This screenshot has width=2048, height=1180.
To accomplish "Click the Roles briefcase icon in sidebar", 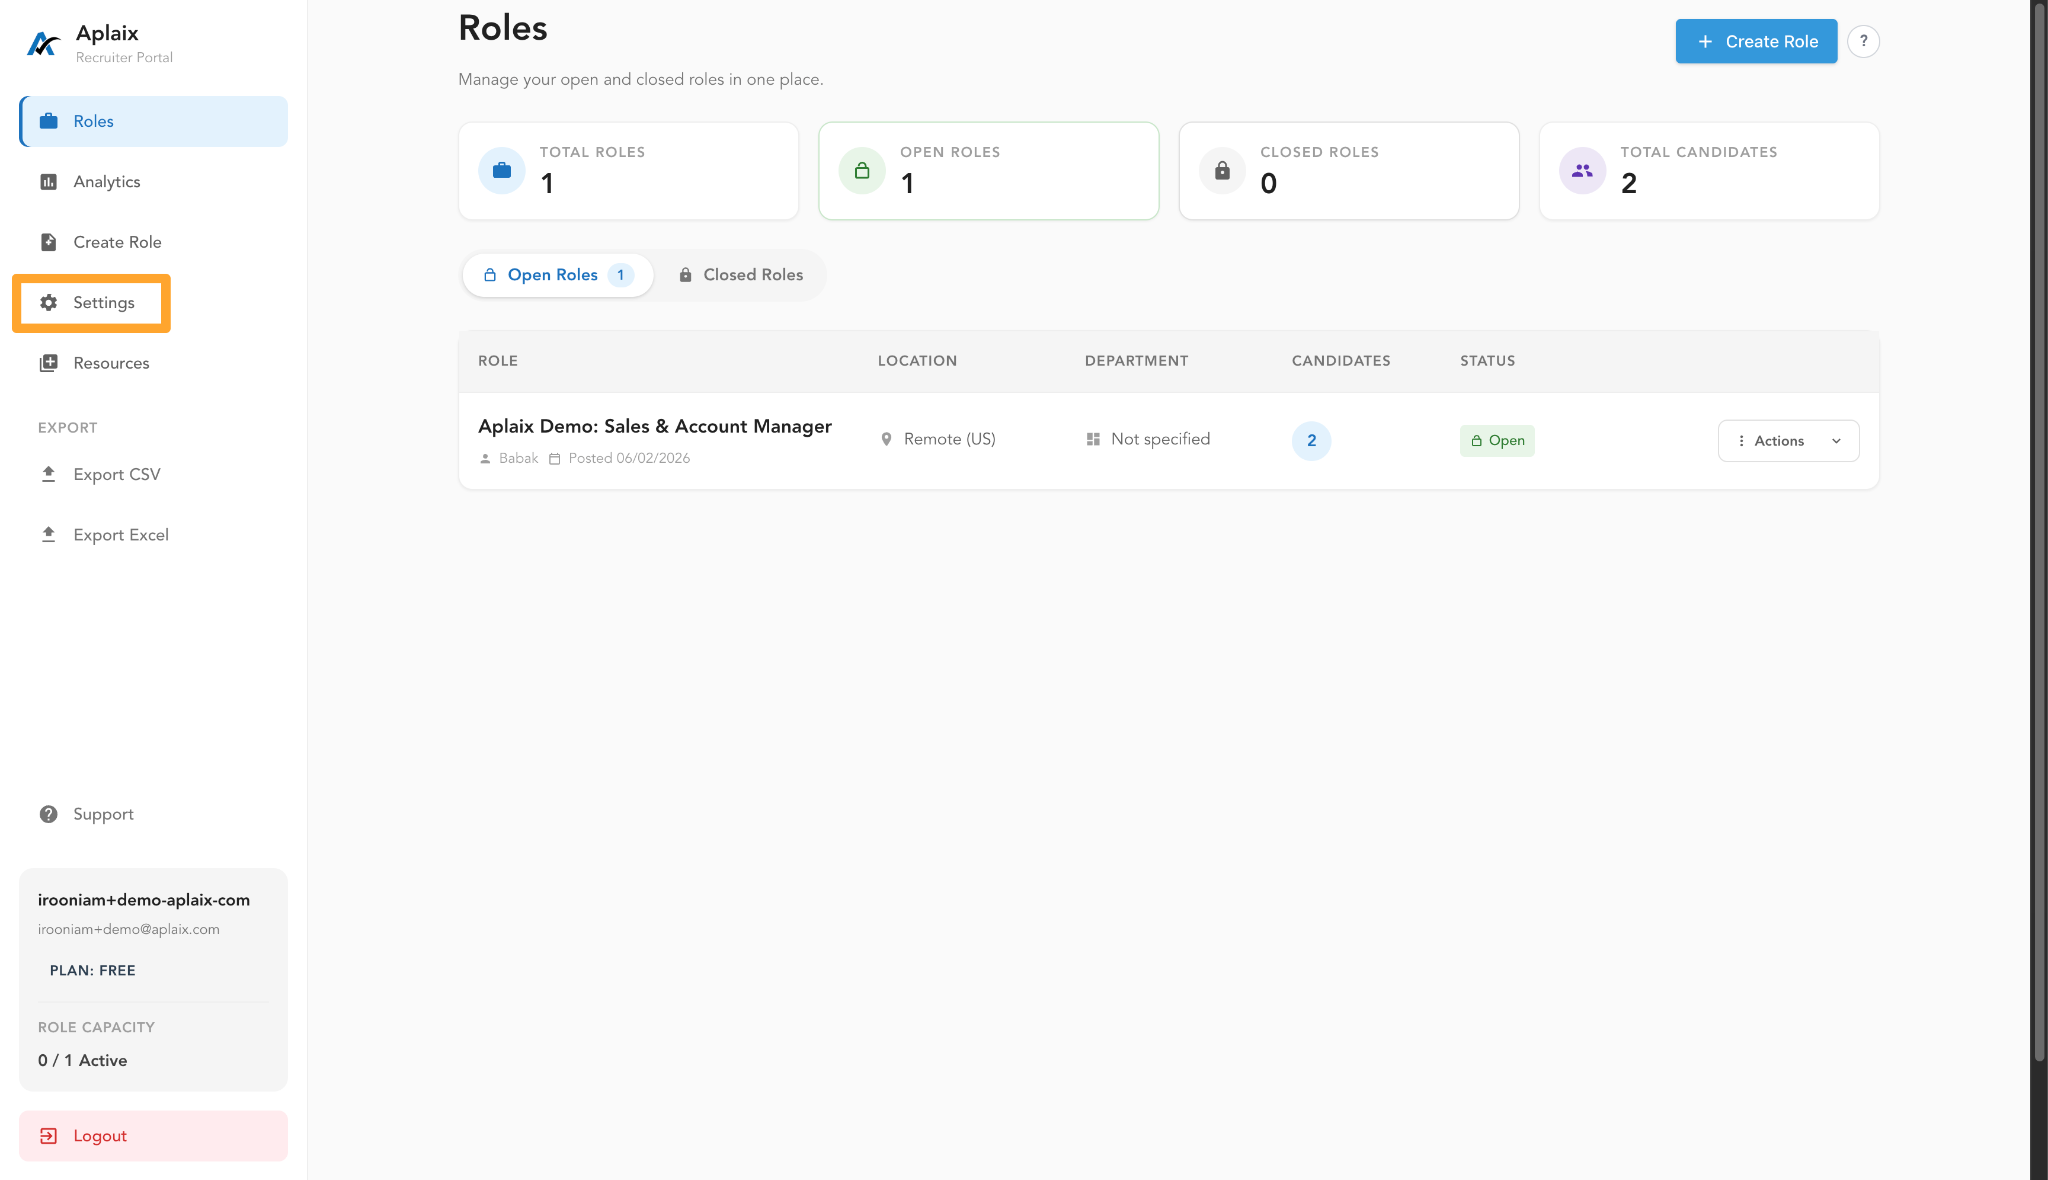I will [x=48, y=121].
